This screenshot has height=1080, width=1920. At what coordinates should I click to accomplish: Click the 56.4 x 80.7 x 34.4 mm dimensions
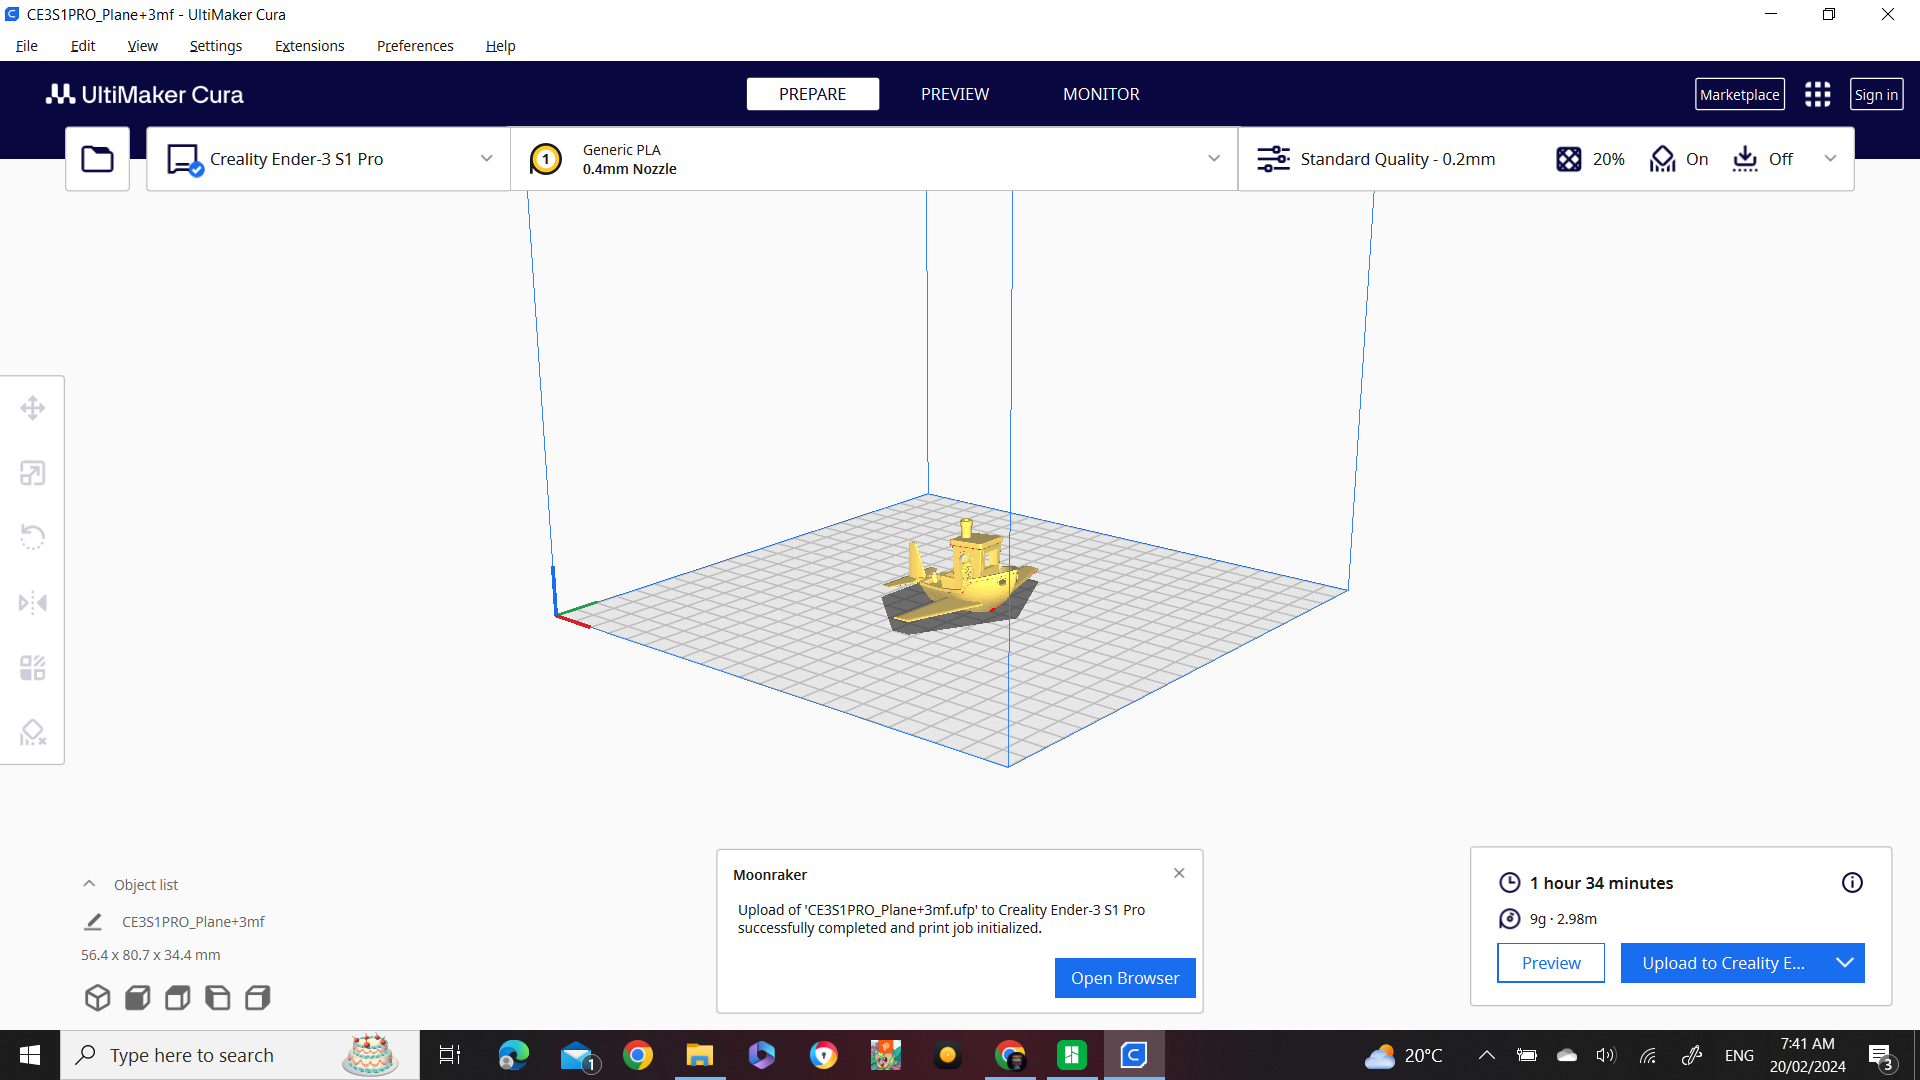point(151,955)
